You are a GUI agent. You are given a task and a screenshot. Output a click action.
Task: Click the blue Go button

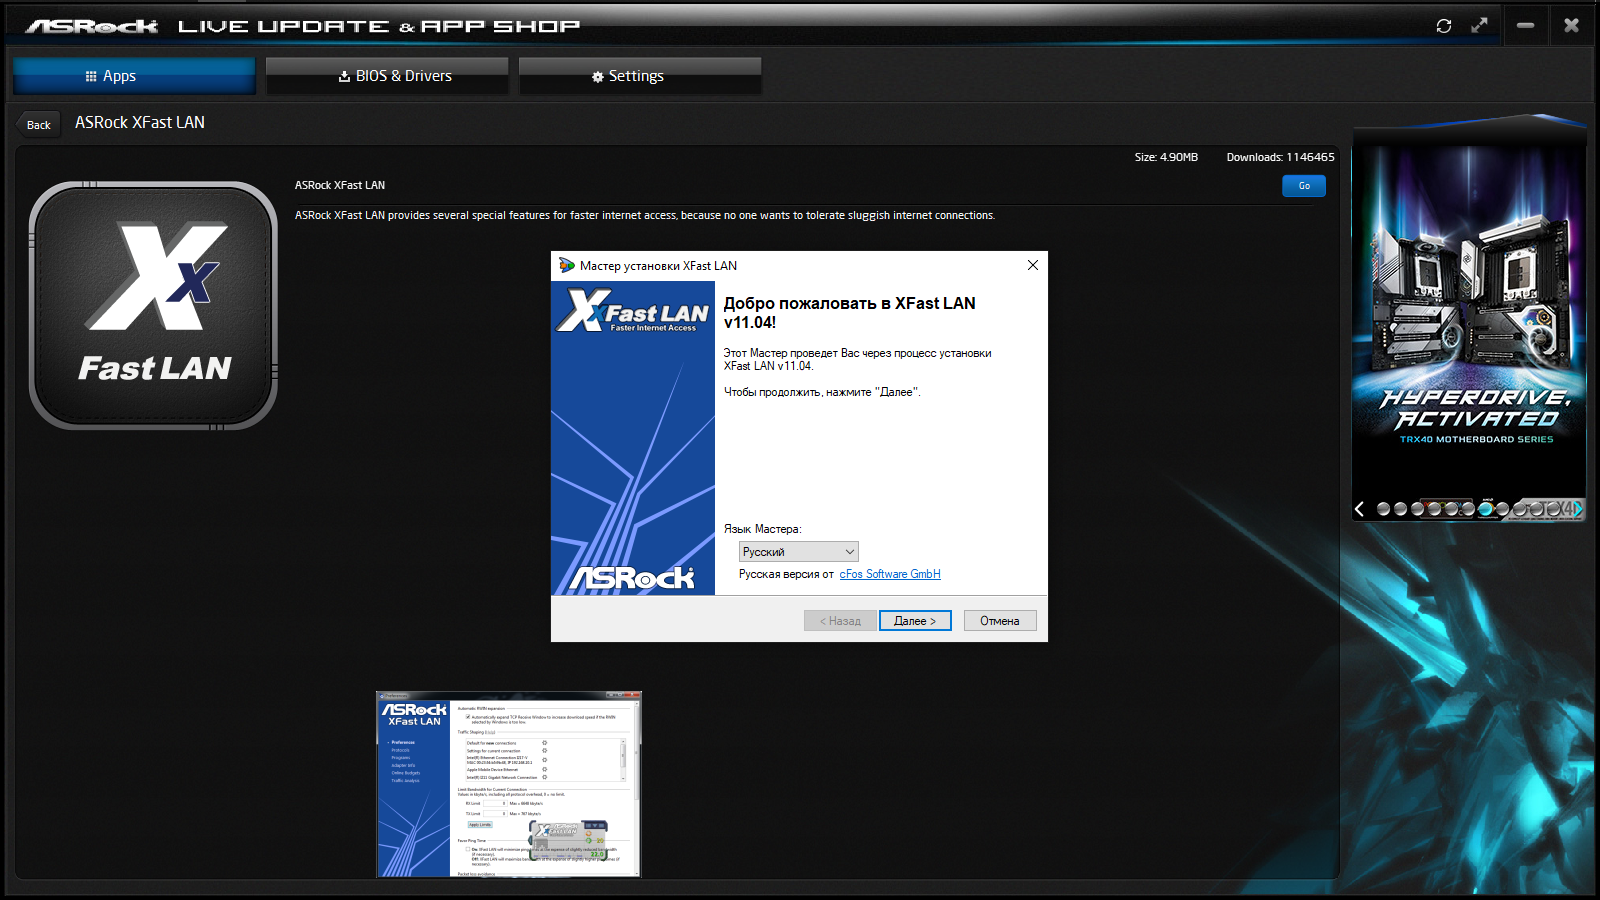point(1304,186)
